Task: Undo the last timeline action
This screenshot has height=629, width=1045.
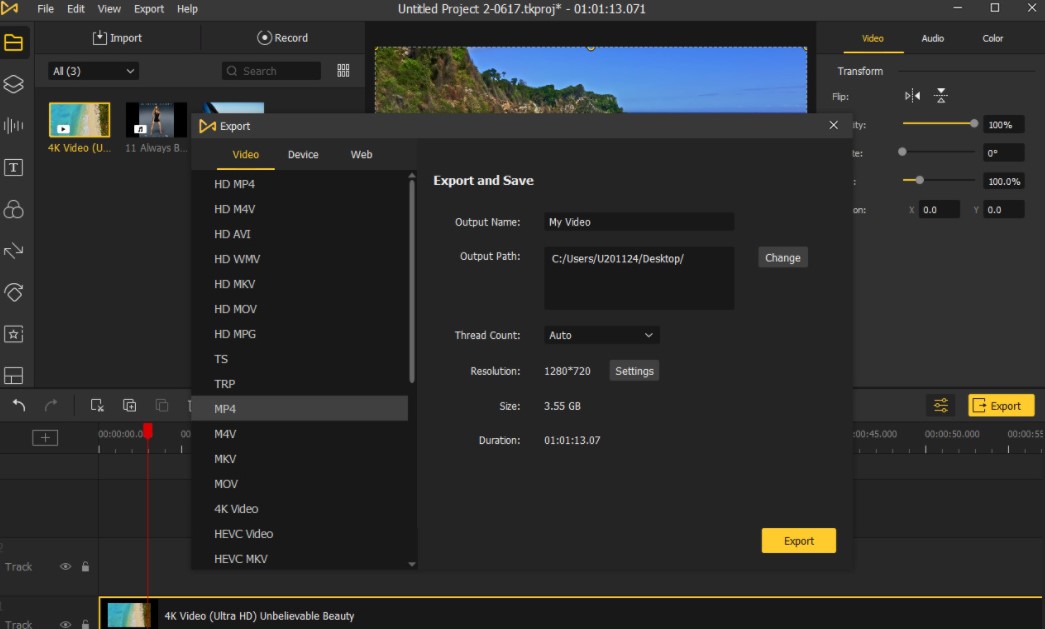Action: click(19, 405)
